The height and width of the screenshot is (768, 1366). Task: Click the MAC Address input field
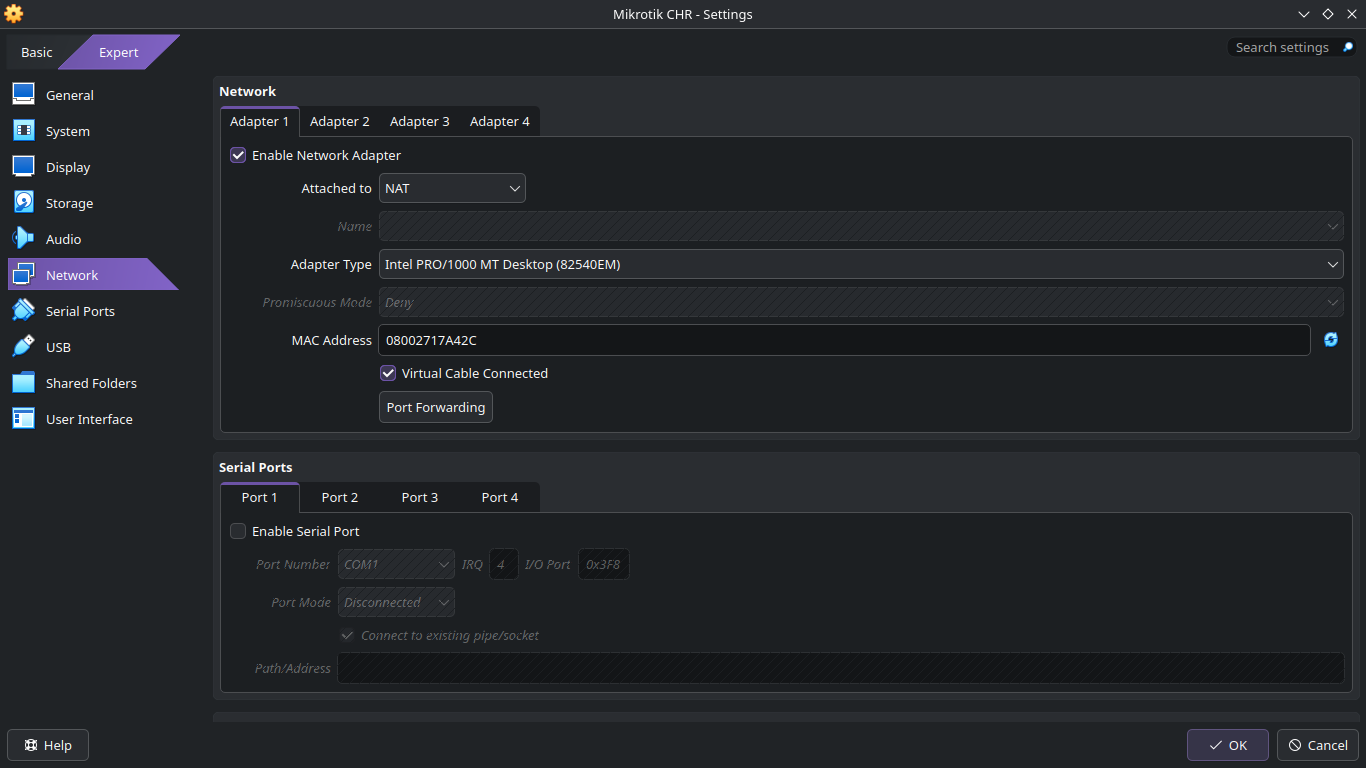coord(844,340)
